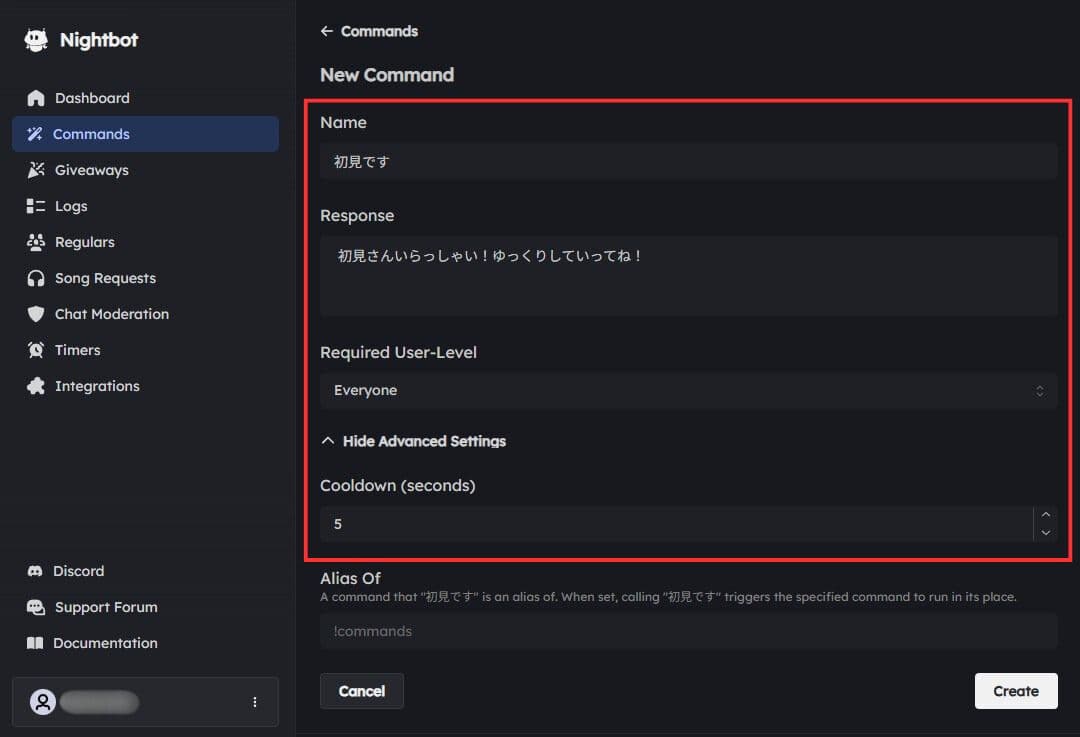This screenshot has height=737, width=1080.
Task: Click the Create button
Action: [x=1016, y=691]
